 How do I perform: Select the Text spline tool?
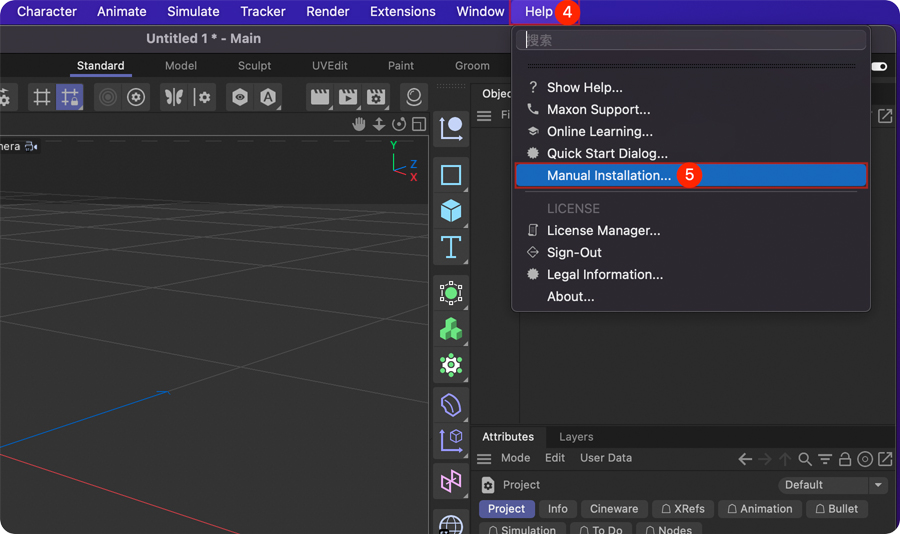pos(451,247)
